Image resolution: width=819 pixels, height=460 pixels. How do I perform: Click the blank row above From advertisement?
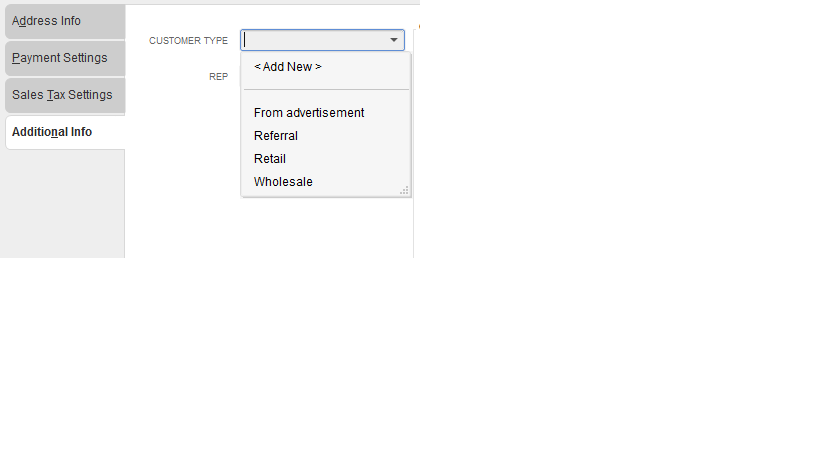click(x=325, y=98)
